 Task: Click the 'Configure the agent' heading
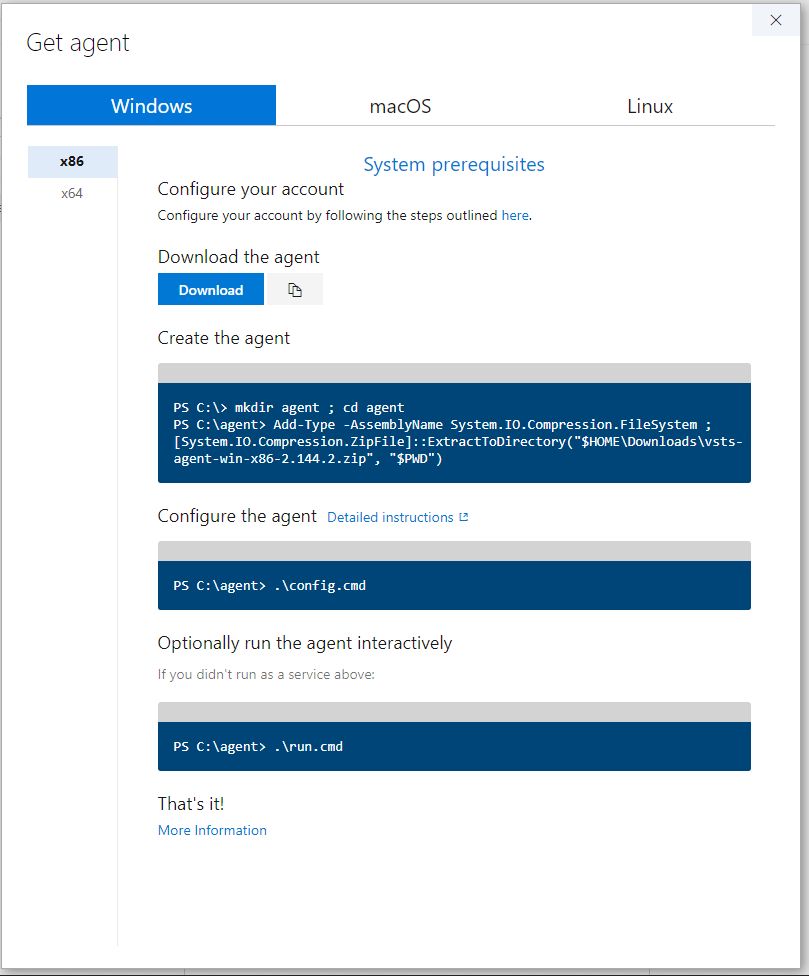click(237, 516)
